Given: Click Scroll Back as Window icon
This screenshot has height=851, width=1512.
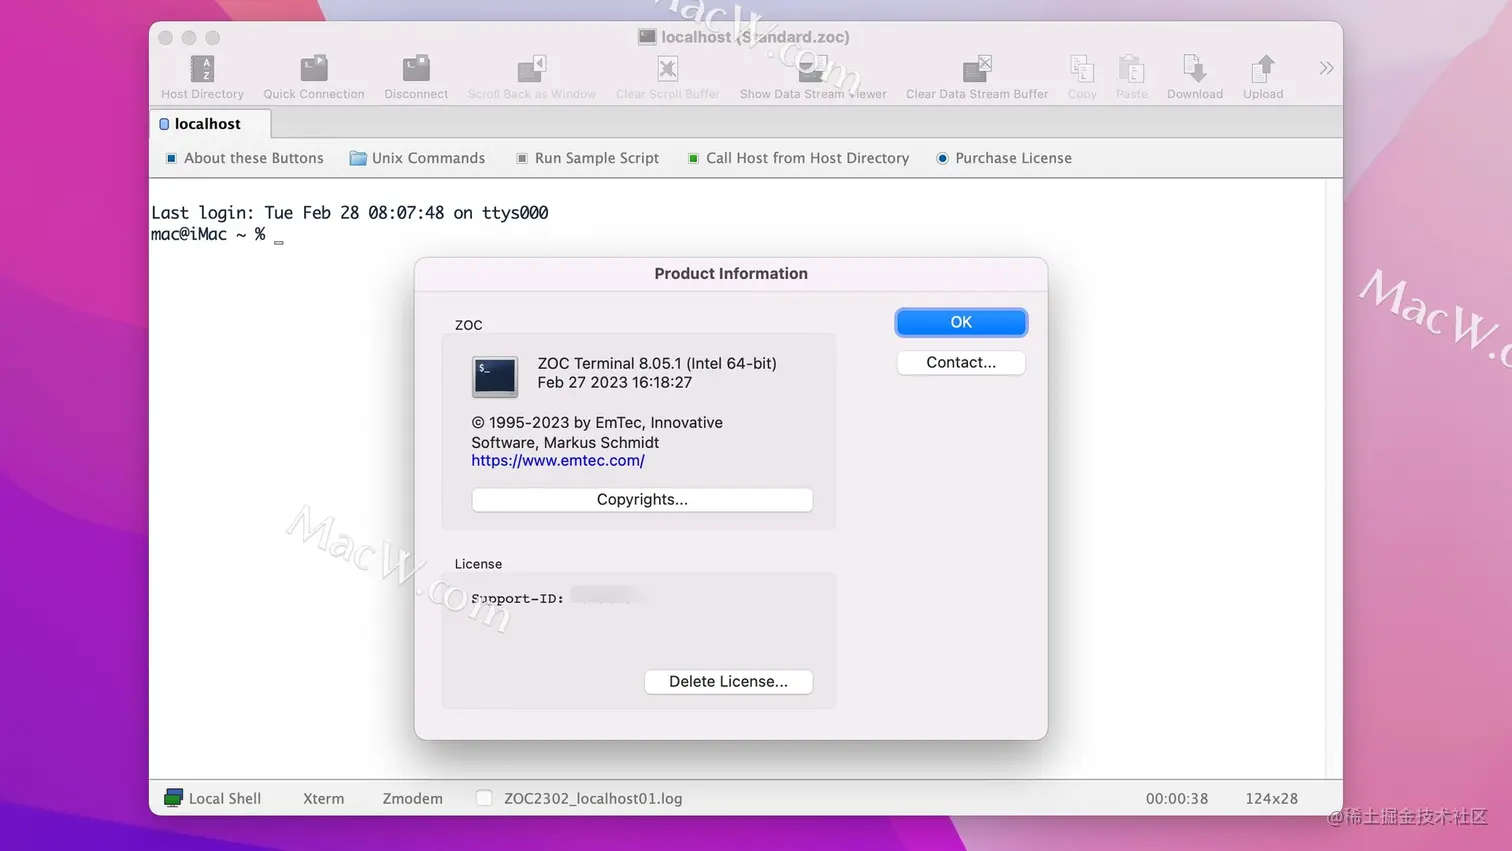Looking at the screenshot, I should point(531,69).
